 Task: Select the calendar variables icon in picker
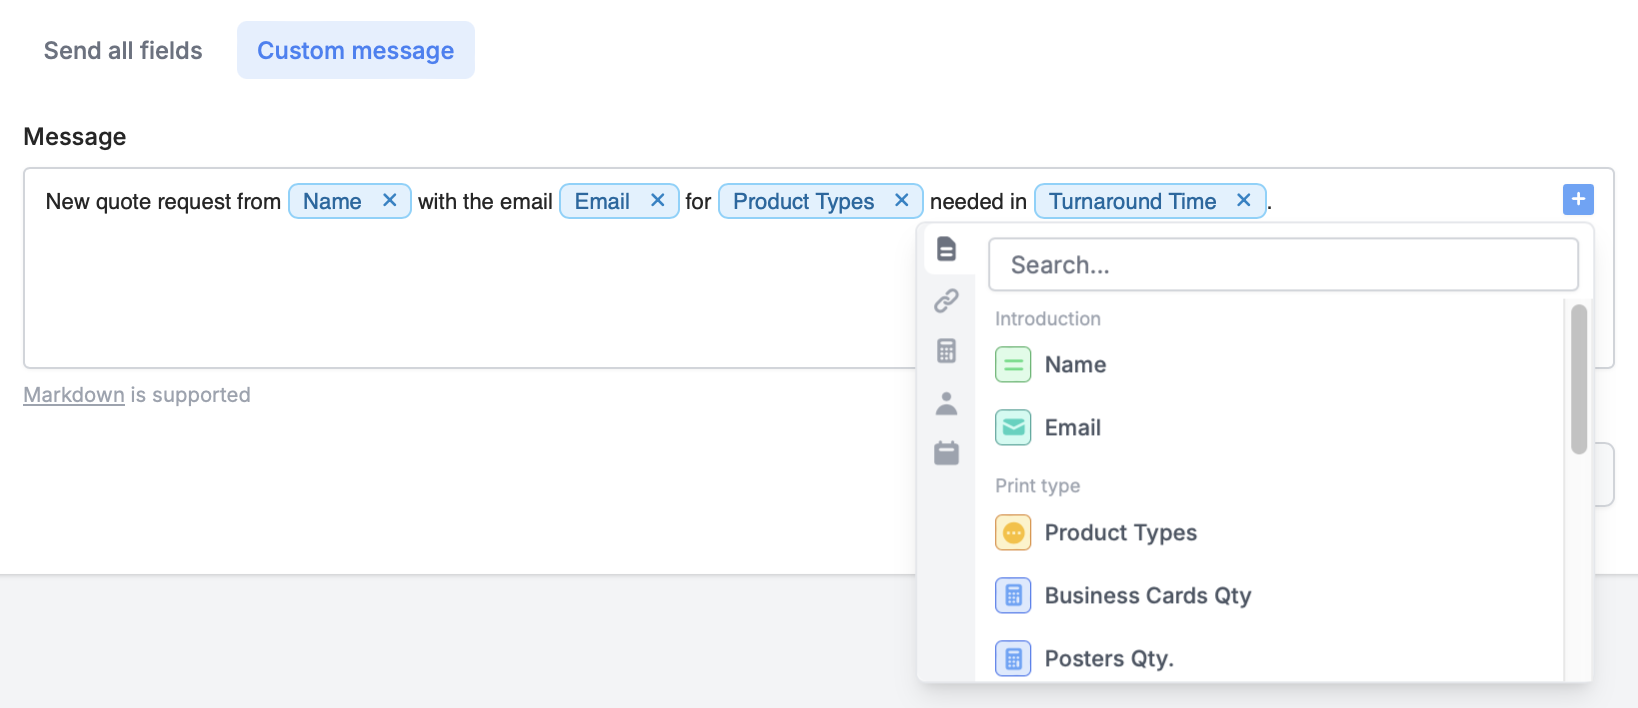pyautogui.click(x=946, y=453)
